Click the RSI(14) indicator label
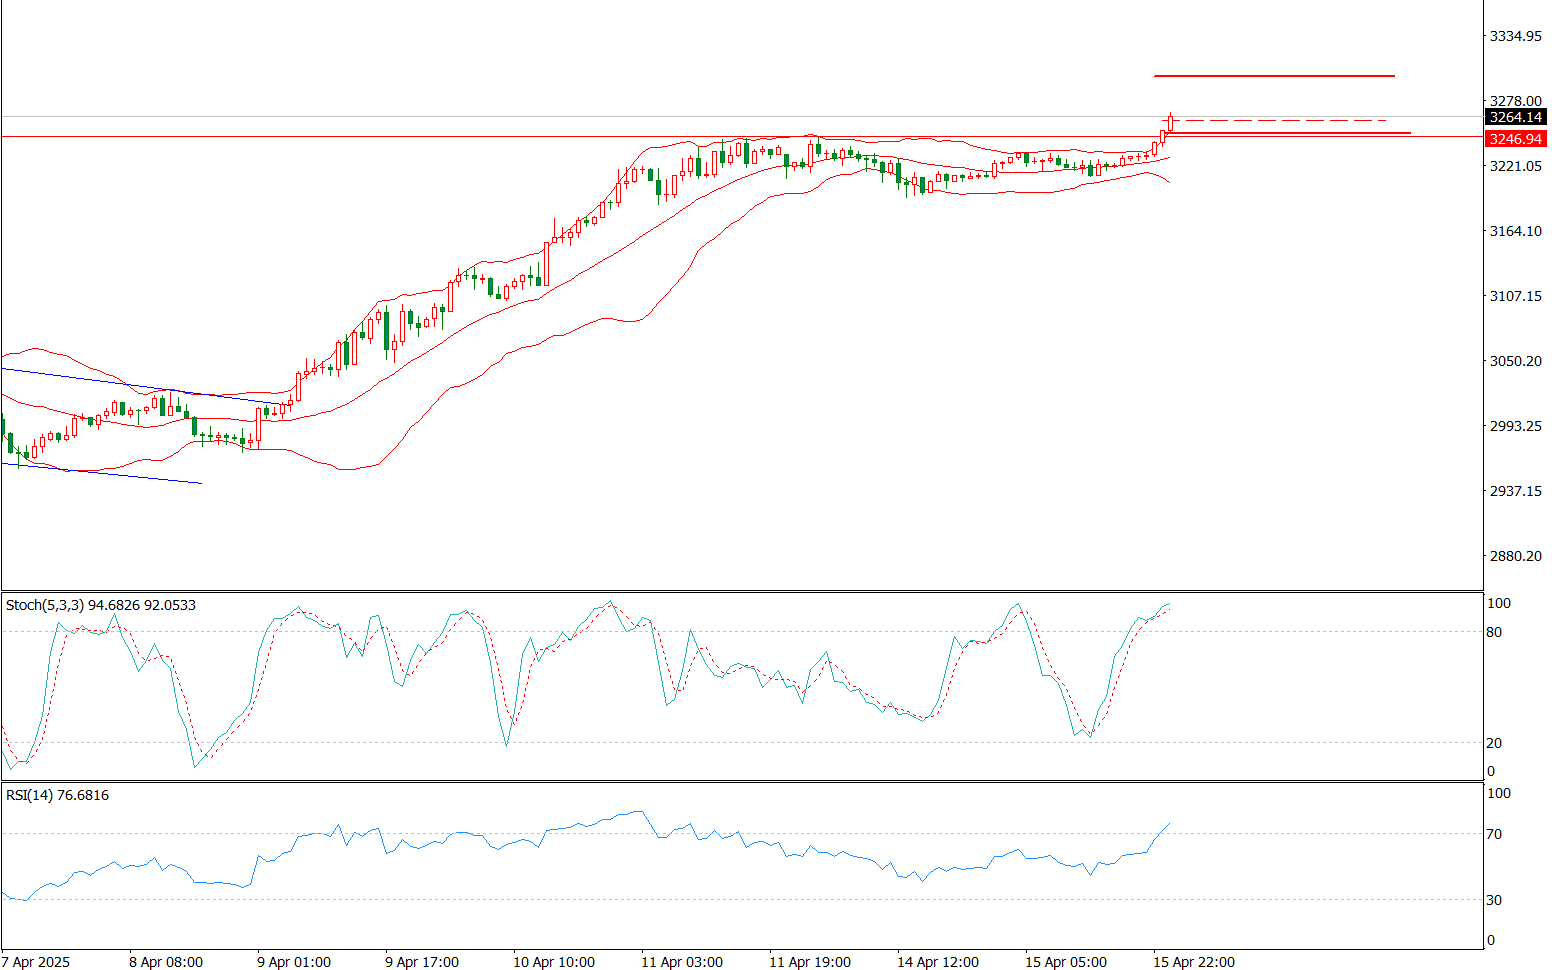This screenshot has width=1552, height=970. (57, 795)
